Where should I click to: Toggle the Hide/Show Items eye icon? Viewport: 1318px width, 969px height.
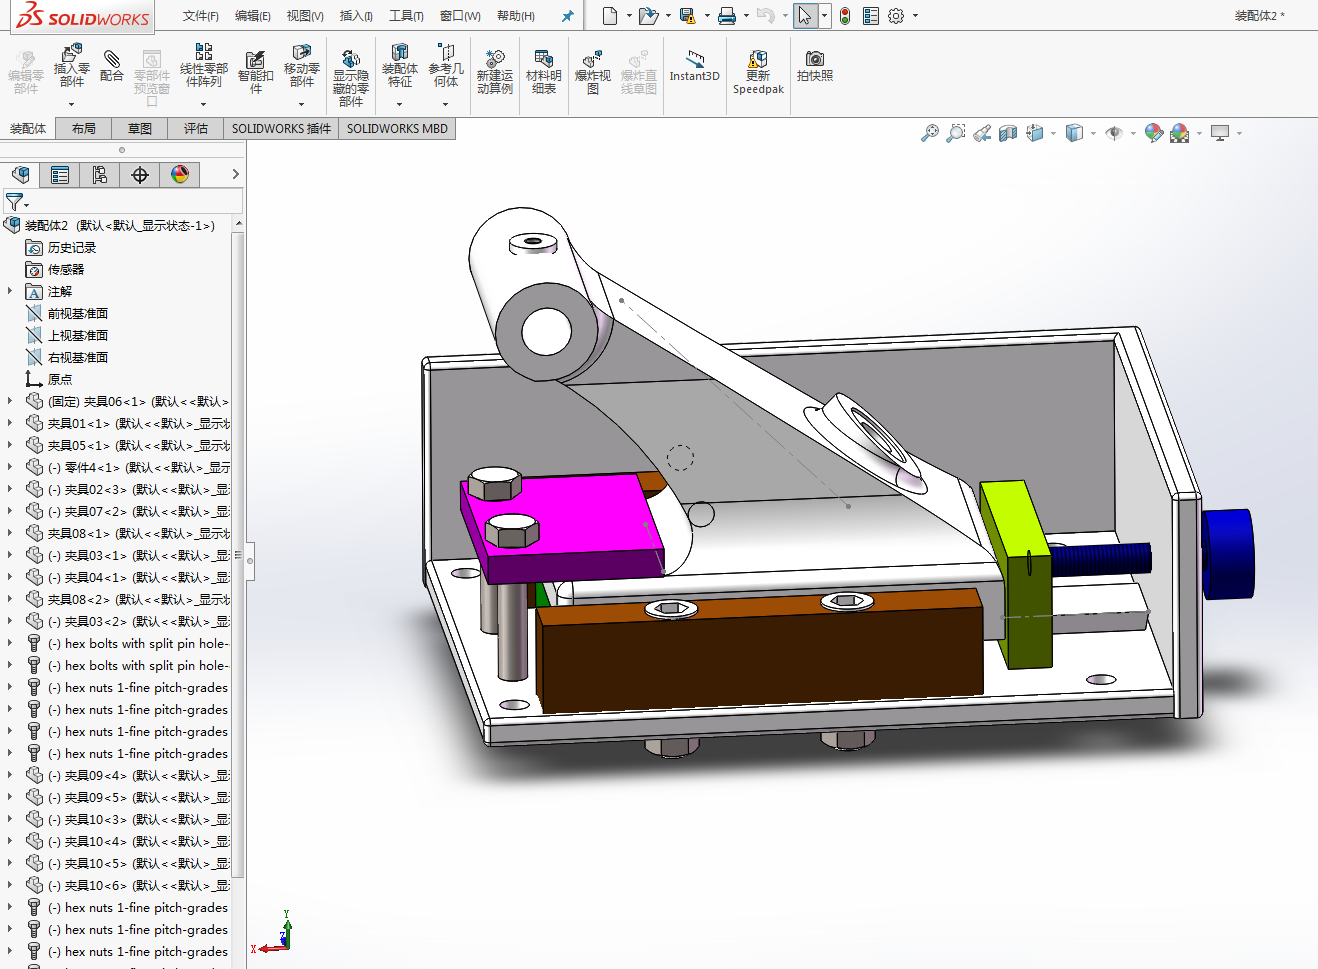1114,133
